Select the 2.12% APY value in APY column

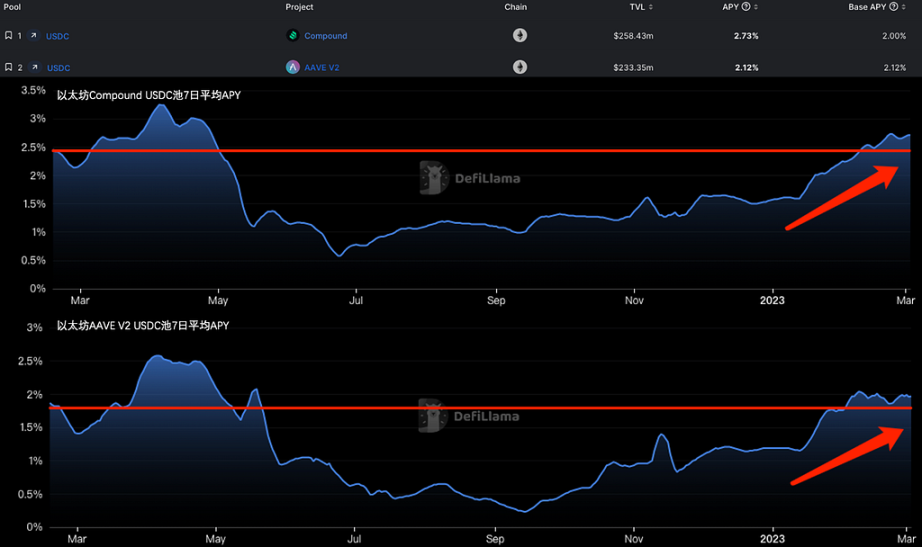click(747, 68)
